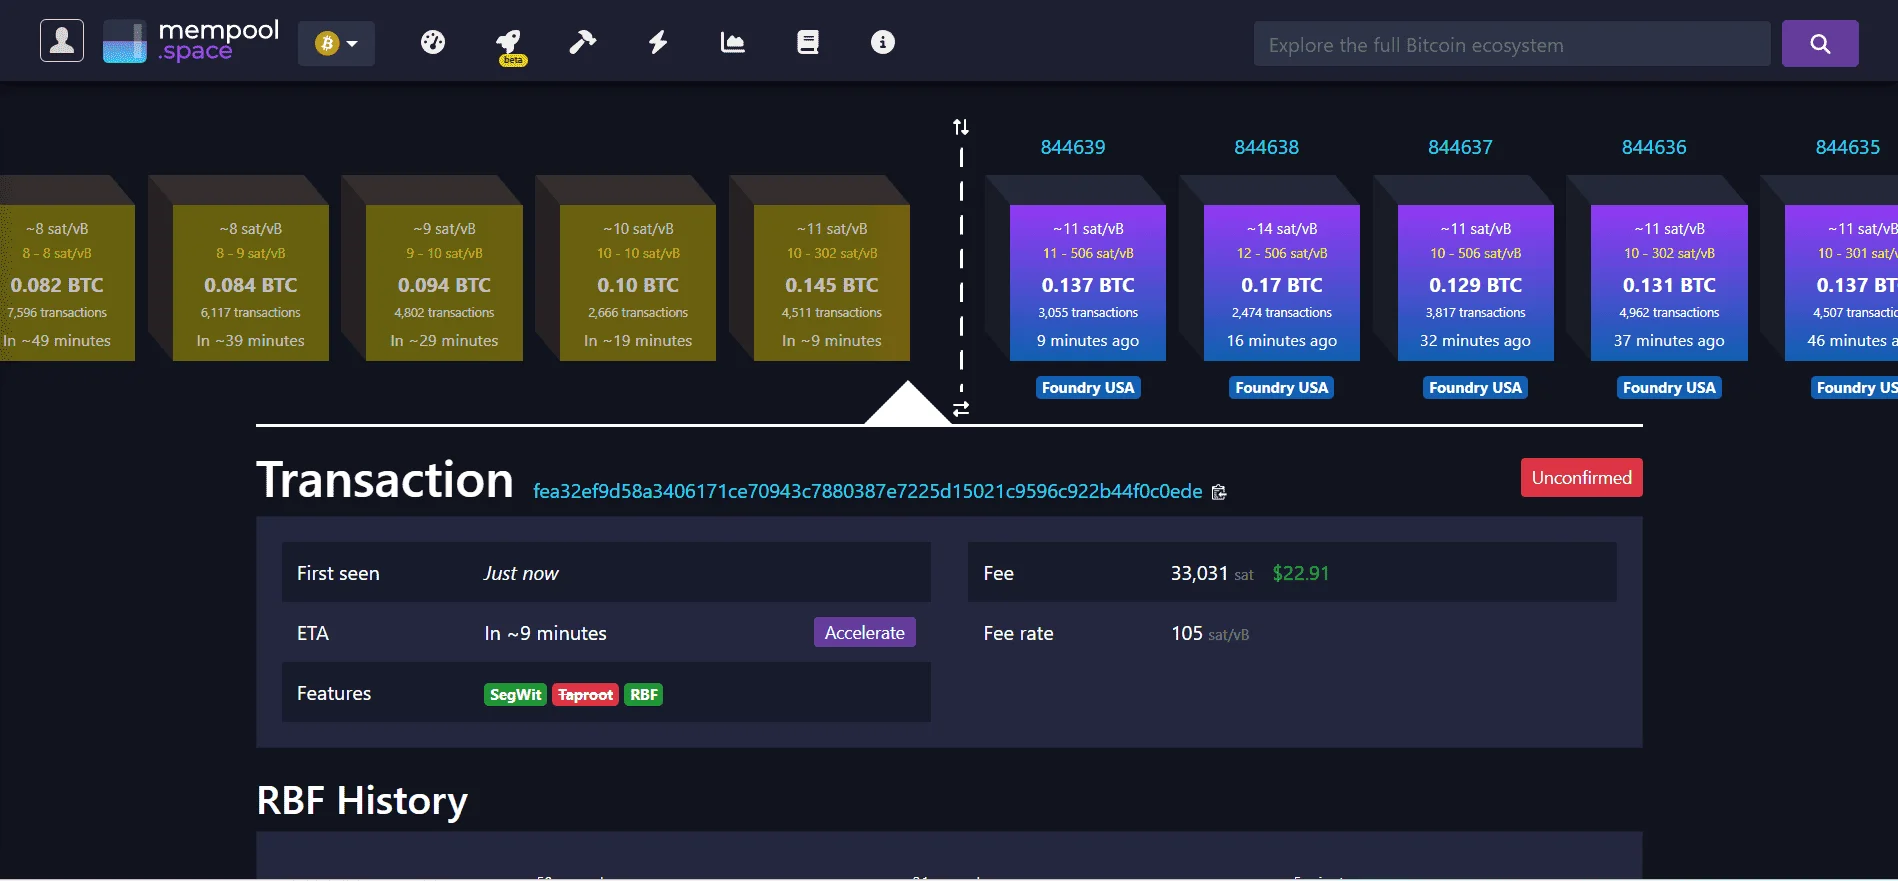Select the mined block from 37 minutes ago
Screen dimensions: 1898x881
click(1669, 283)
